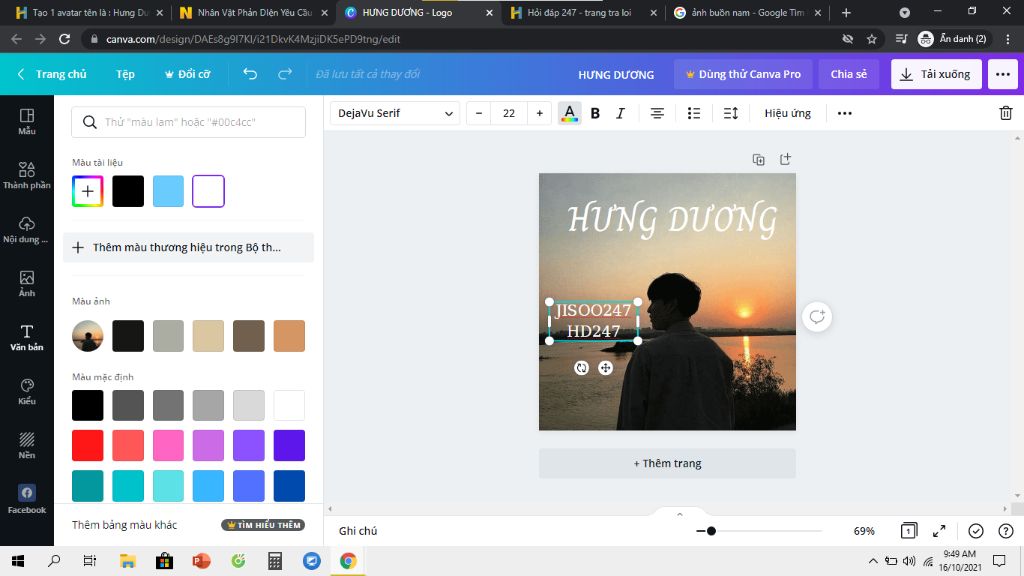
Task: Select the pink default color swatch
Action: (x=168, y=445)
